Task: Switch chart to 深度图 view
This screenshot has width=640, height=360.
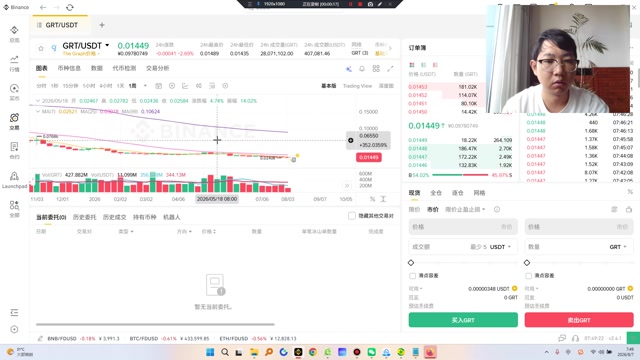Action: (x=386, y=86)
